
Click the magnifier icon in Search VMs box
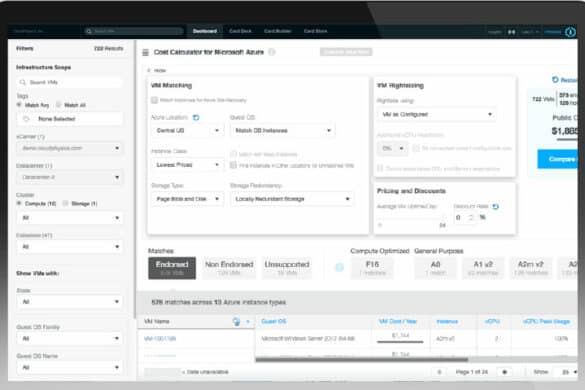23,82
